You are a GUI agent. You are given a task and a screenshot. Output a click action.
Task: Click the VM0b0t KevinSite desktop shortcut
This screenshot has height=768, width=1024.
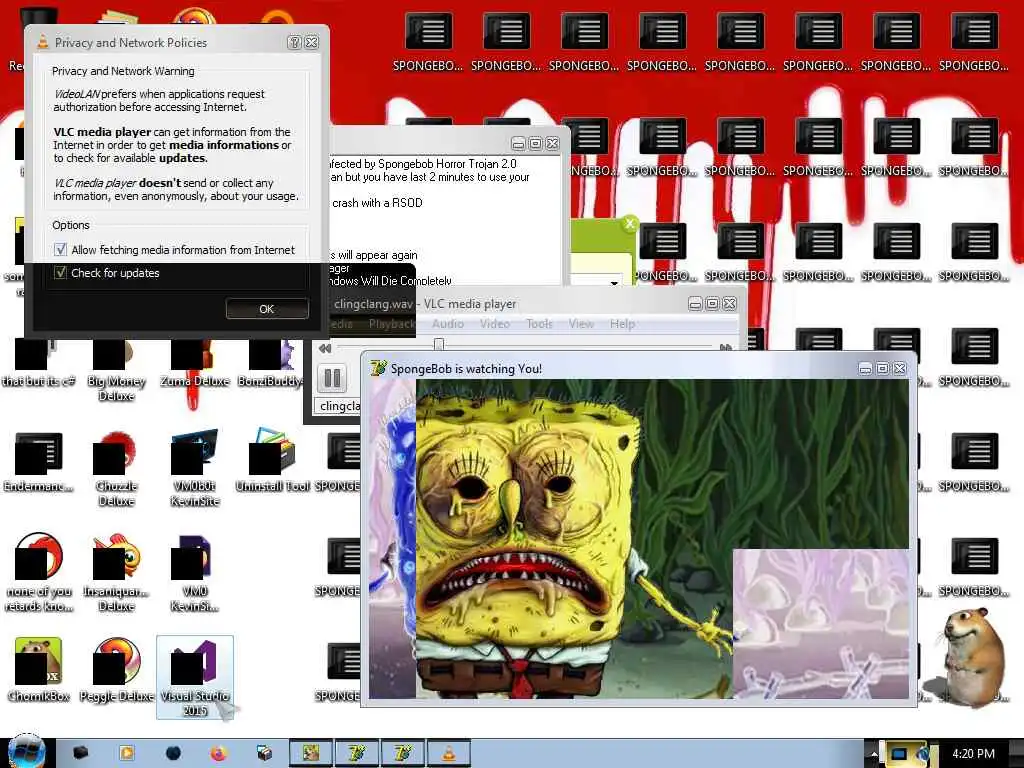[194, 469]
